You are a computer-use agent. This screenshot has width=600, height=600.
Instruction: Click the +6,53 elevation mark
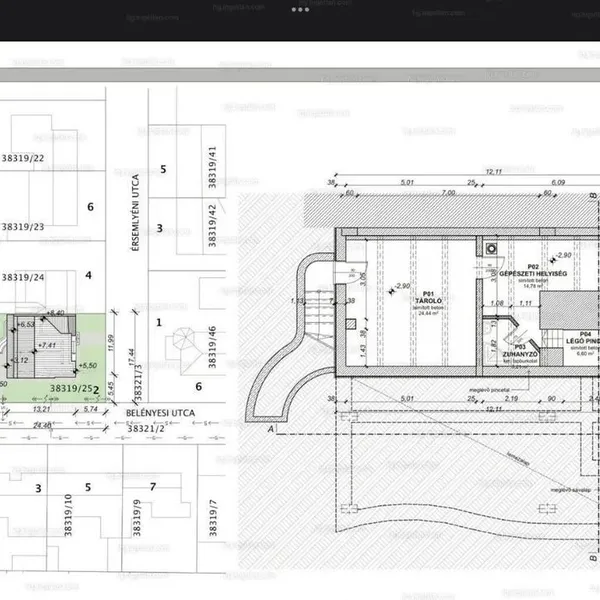click(x=26, y=324)
